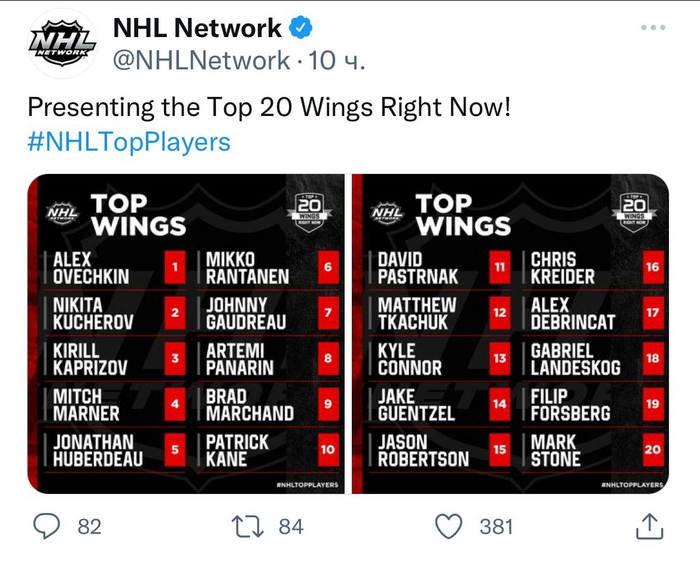Click the @NHLNetwork handle
The width and height of the screenshot is (700, 568).
tap(200, 61)
